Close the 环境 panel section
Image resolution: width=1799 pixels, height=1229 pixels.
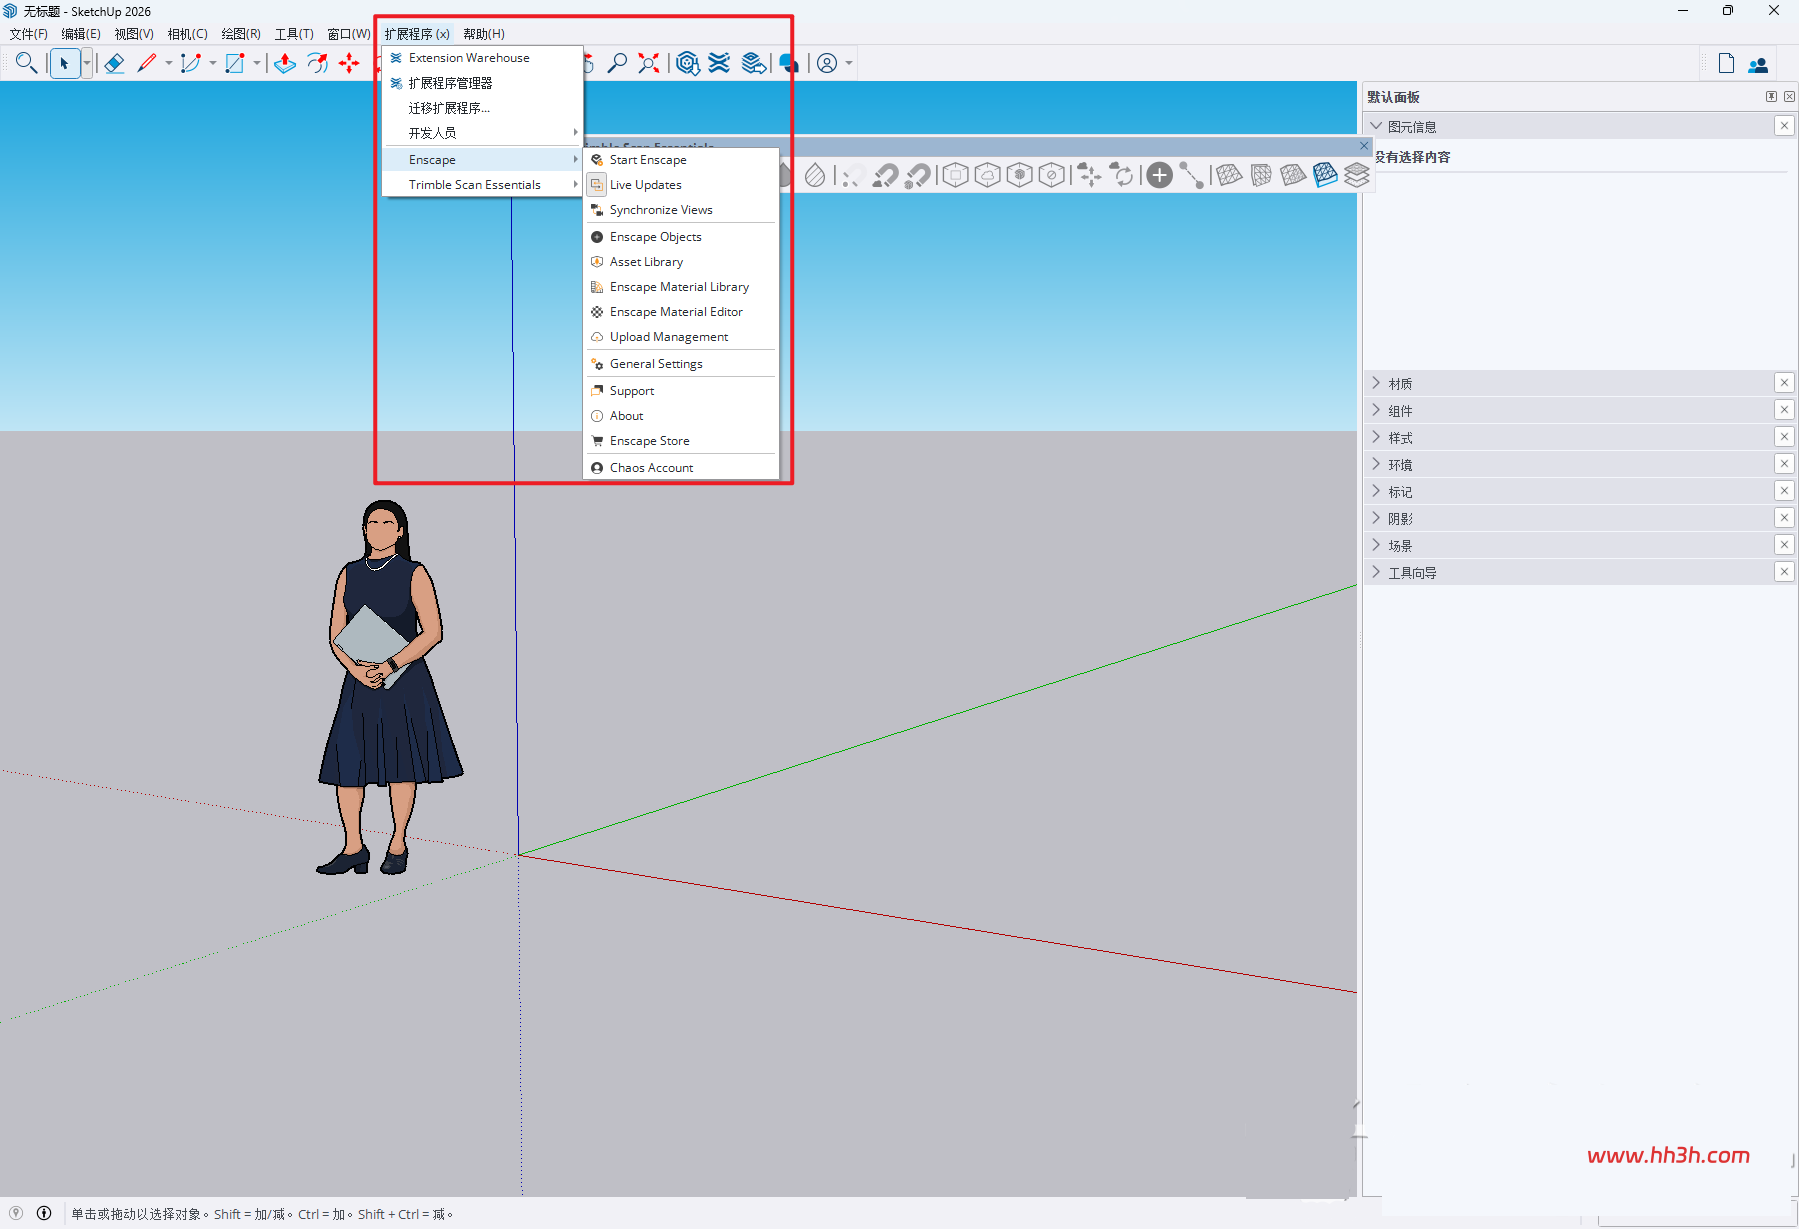1784,463
